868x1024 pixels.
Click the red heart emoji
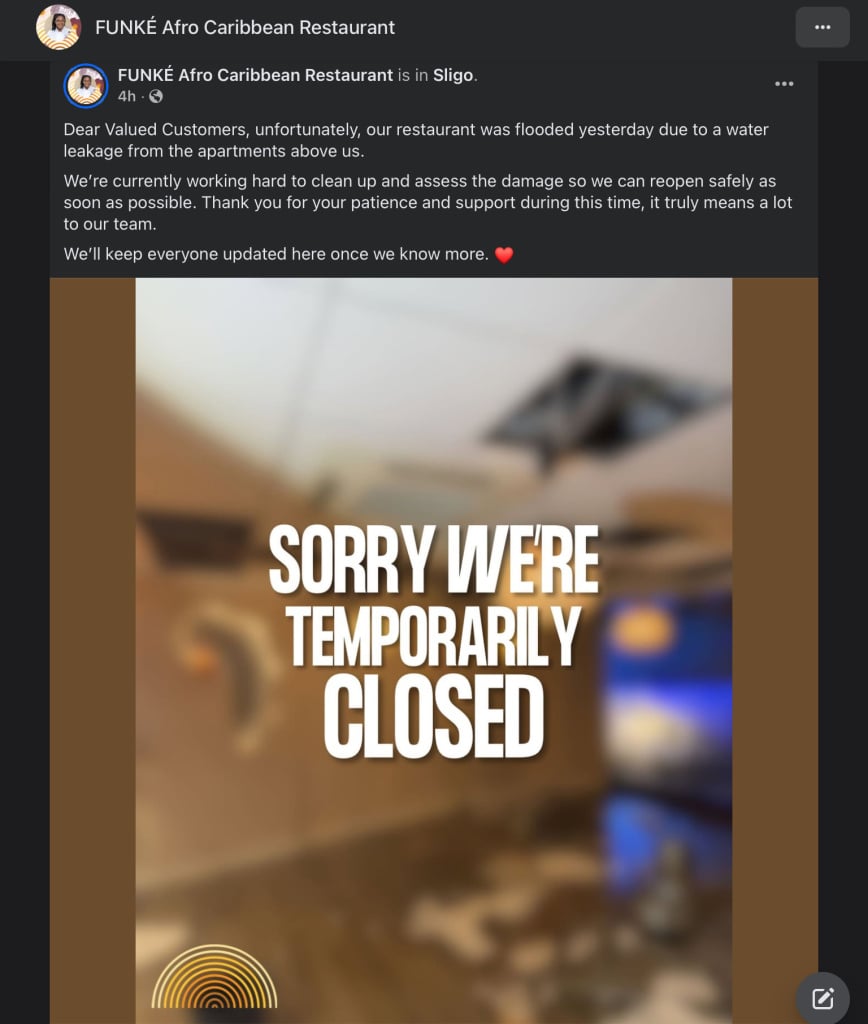pos(504,255)
